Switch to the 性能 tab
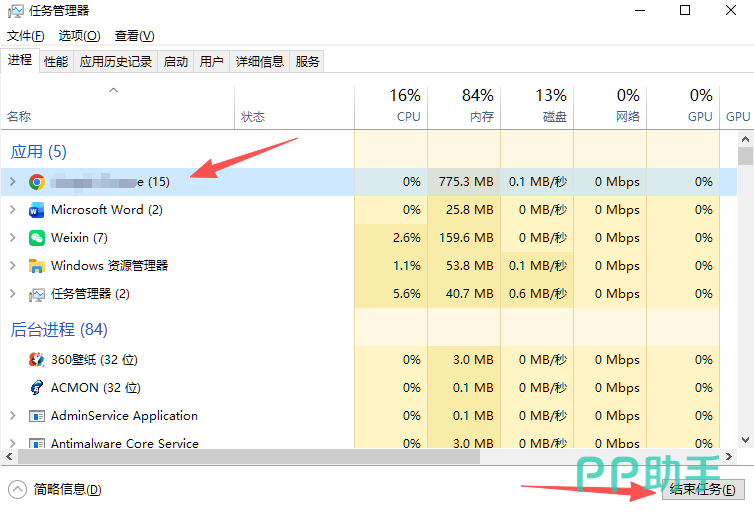The width and height of the screenshot is (754, 514). click(56, 62)
